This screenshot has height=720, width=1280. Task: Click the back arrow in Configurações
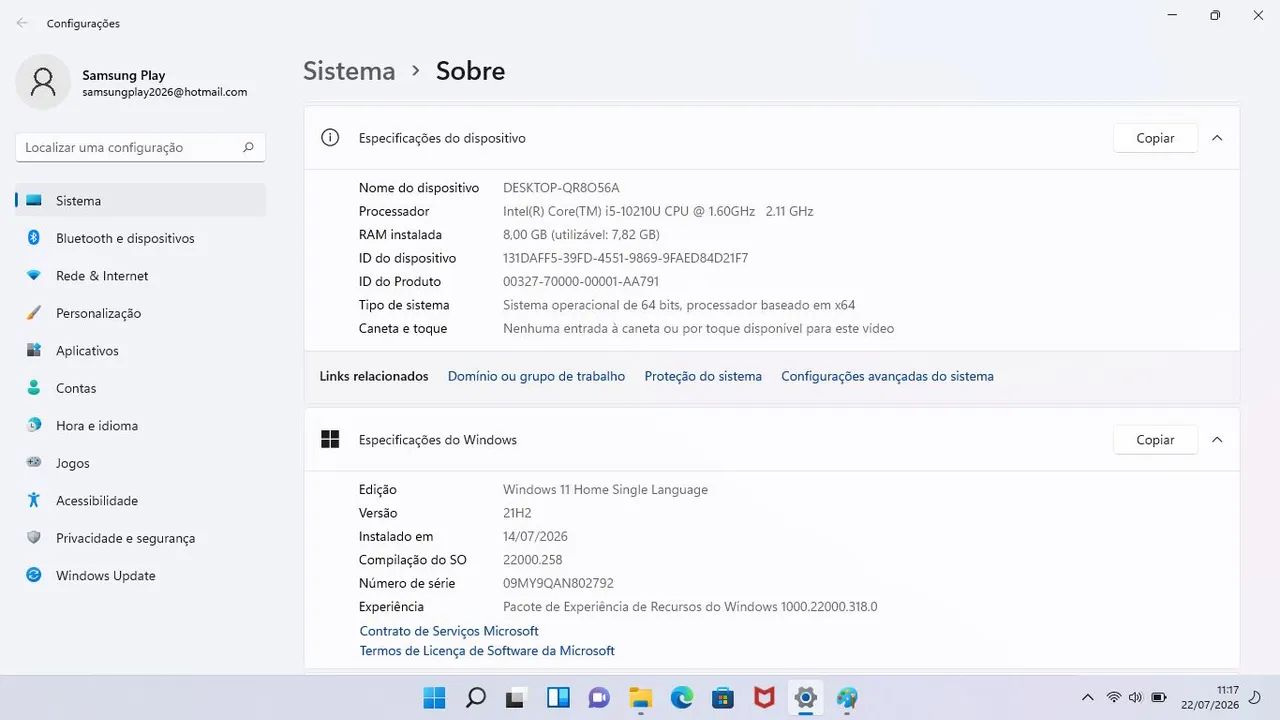(22, 23)
